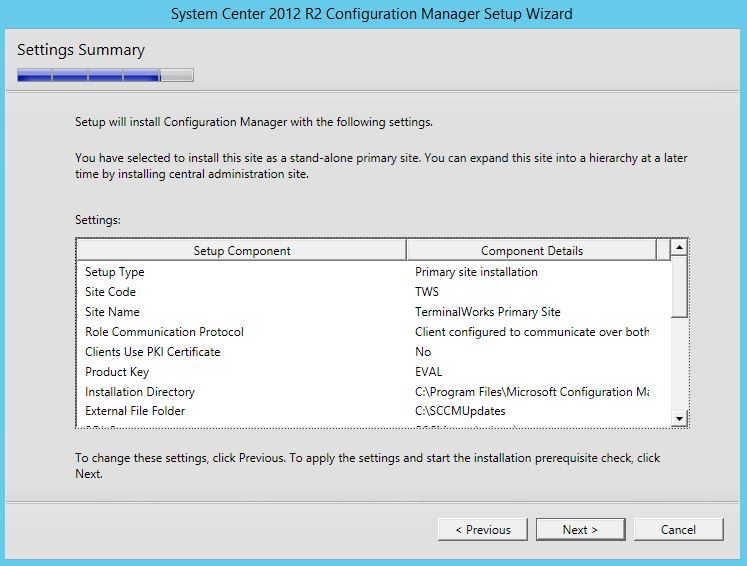Click the wizard progress bar
Screen dimensions: 747x566
105,75
